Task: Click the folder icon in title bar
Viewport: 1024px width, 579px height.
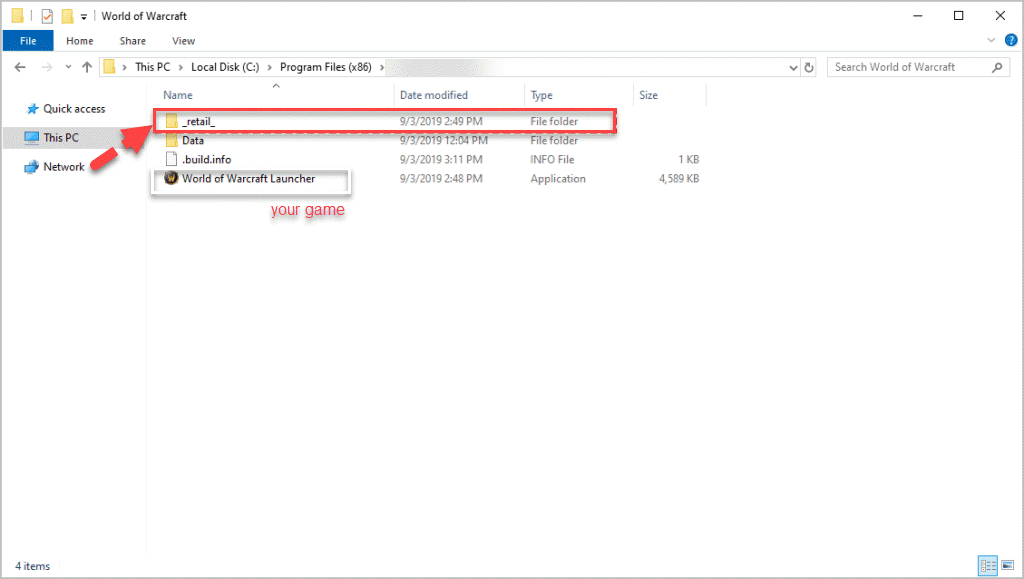Action: 18,15
